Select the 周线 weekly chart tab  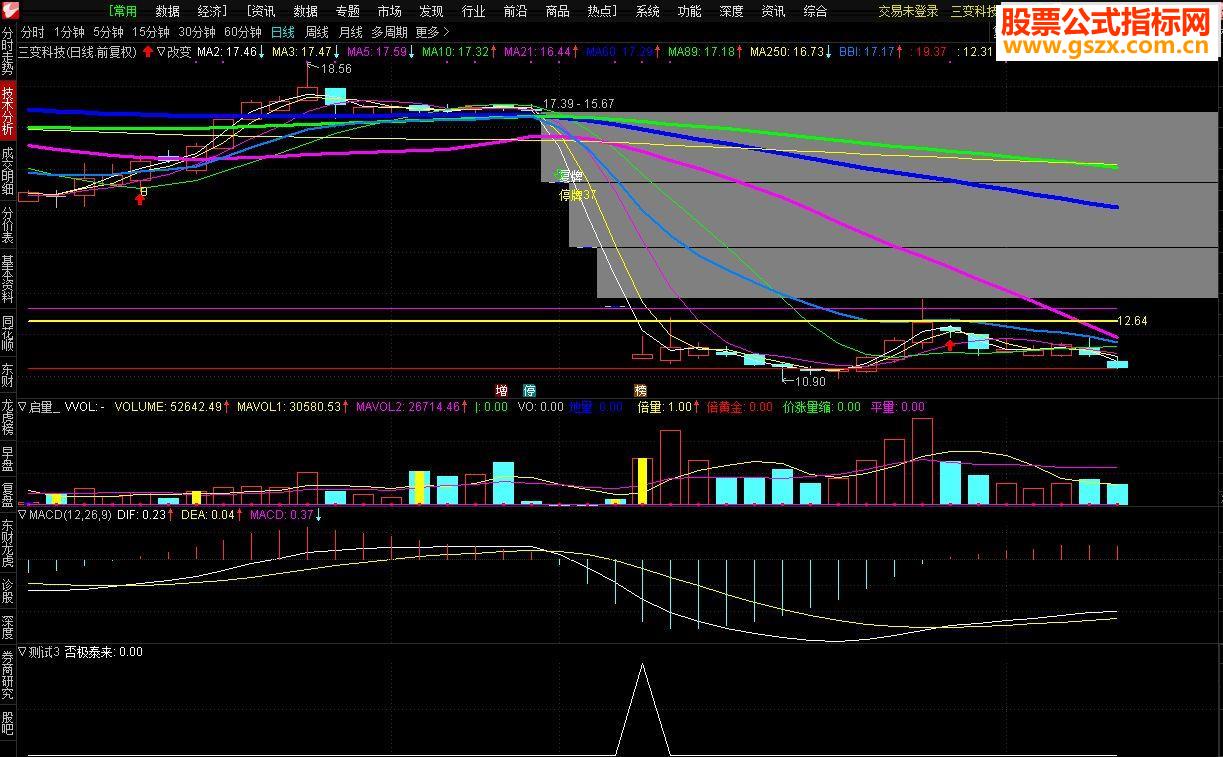point(316,32)
